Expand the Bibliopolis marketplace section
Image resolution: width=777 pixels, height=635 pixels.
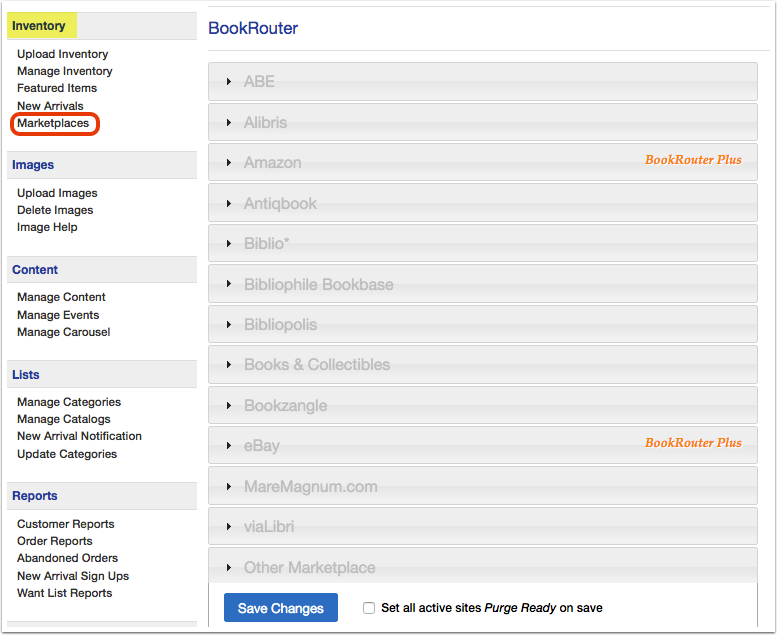pyautogui.click(x=483, y=324)
